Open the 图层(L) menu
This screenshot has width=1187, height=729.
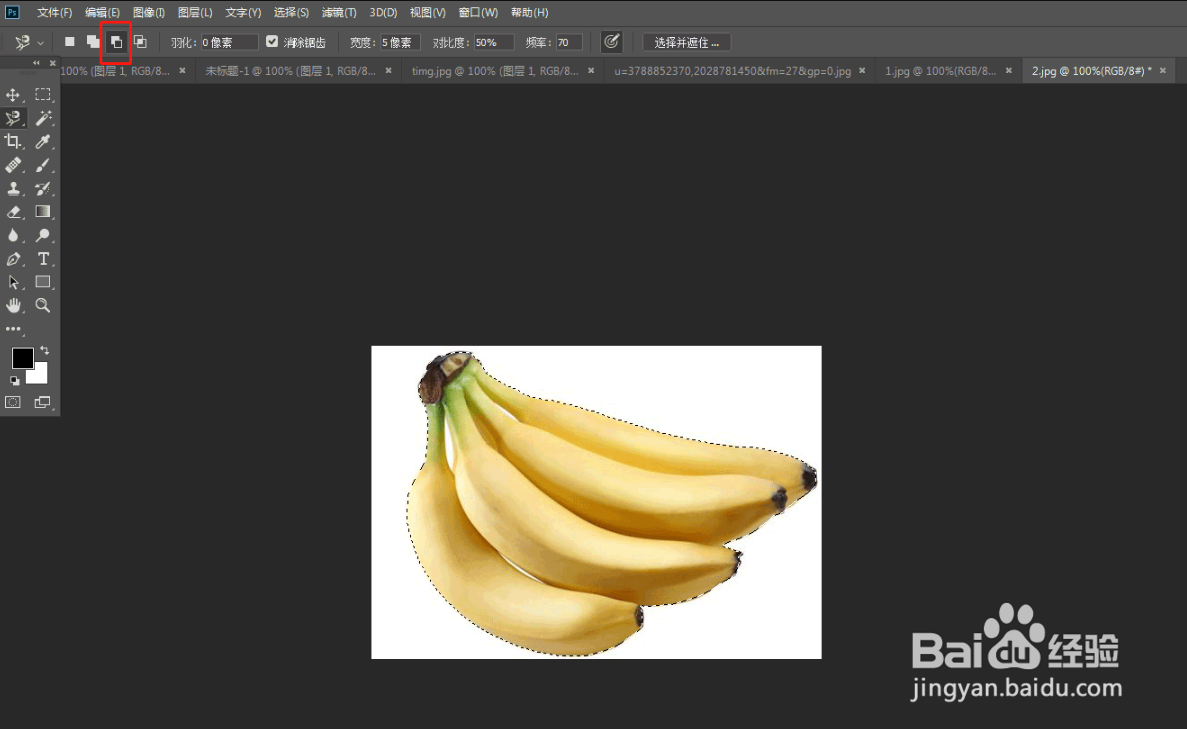pyautogui.click(x=195, y=13)
